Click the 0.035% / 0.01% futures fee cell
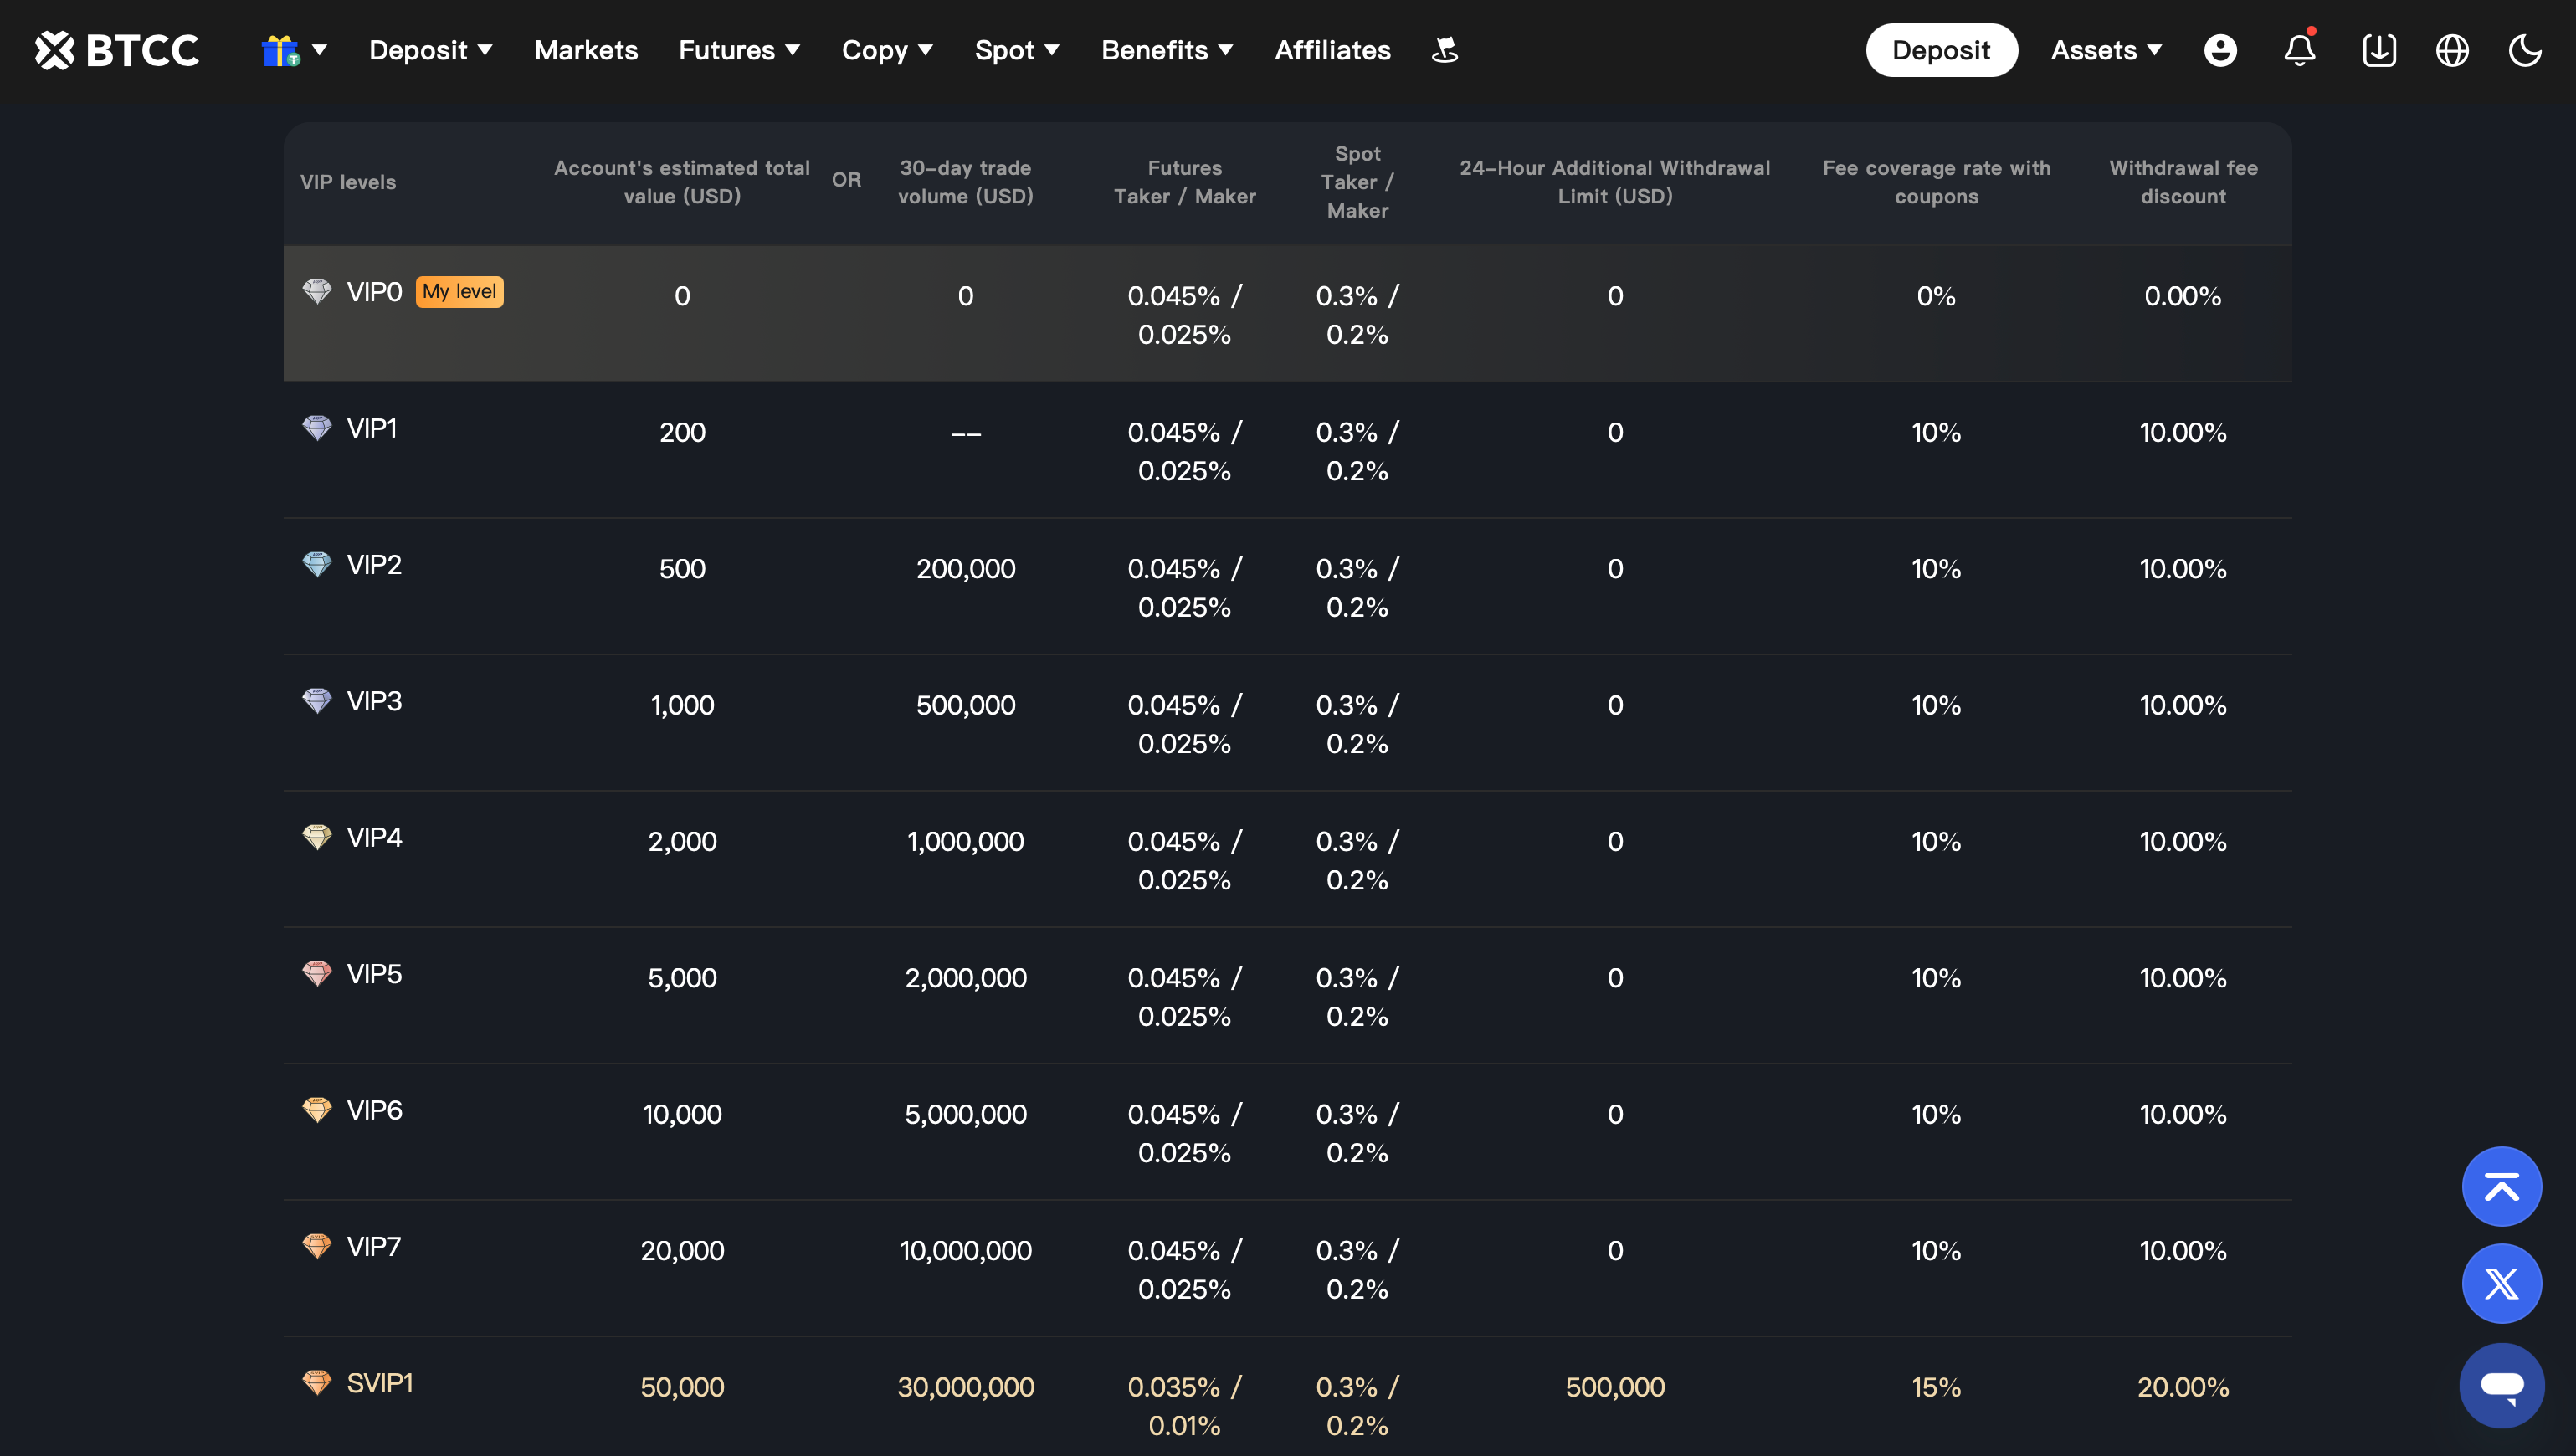 pos(1184,1406)
